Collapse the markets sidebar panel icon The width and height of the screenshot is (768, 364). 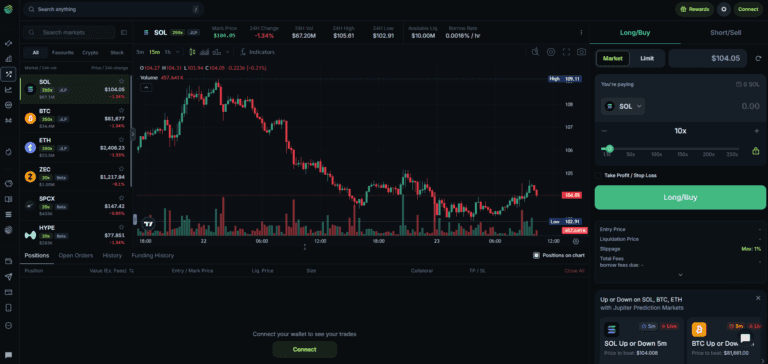point(124,32)
